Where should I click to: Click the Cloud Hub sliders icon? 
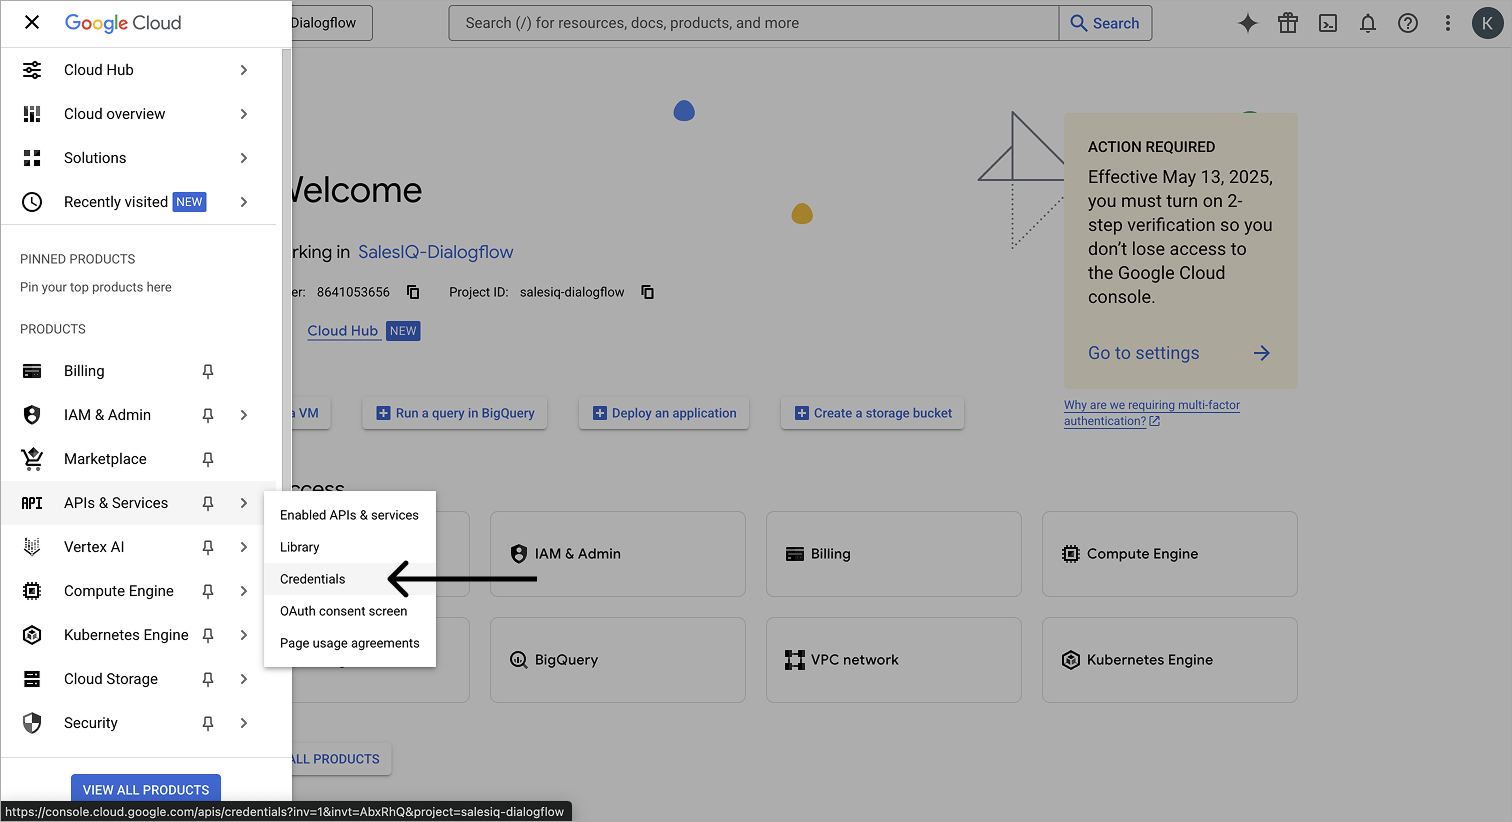(32, 70)
